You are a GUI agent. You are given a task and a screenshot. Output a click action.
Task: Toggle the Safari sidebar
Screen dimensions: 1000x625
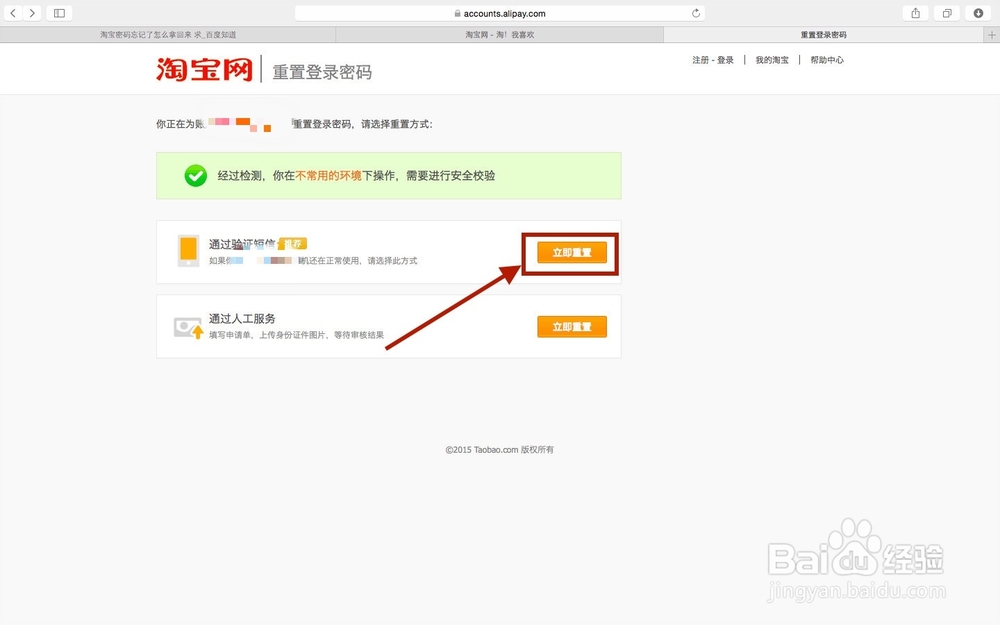click(x=59, y=13)
